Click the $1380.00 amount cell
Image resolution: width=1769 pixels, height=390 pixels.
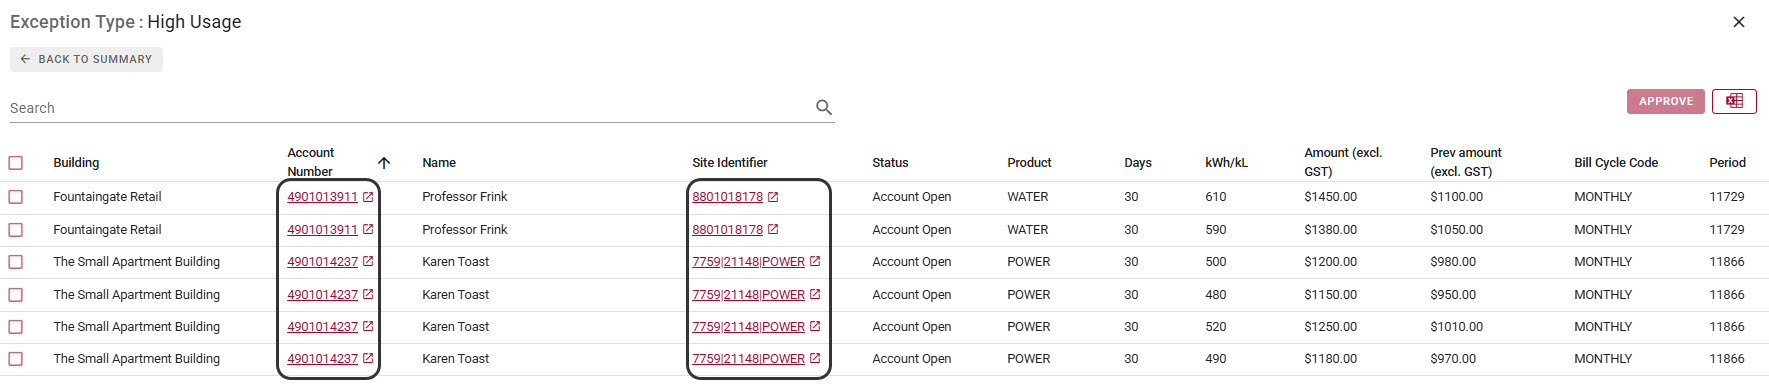tap(1331, 230)
